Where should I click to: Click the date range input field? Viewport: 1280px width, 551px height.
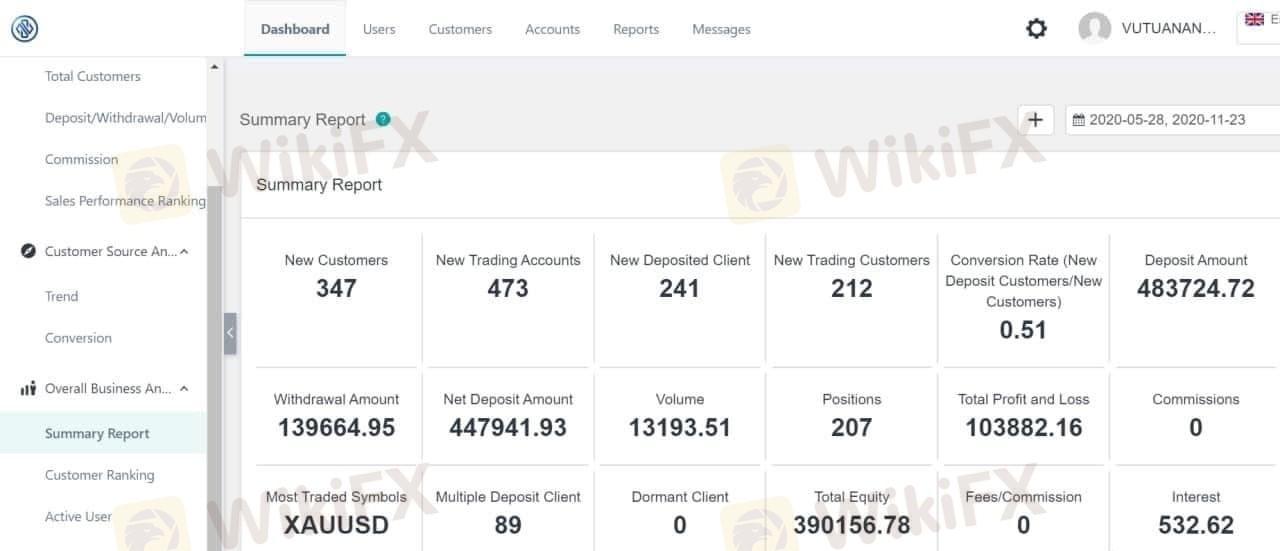[x=1172, y=120]
